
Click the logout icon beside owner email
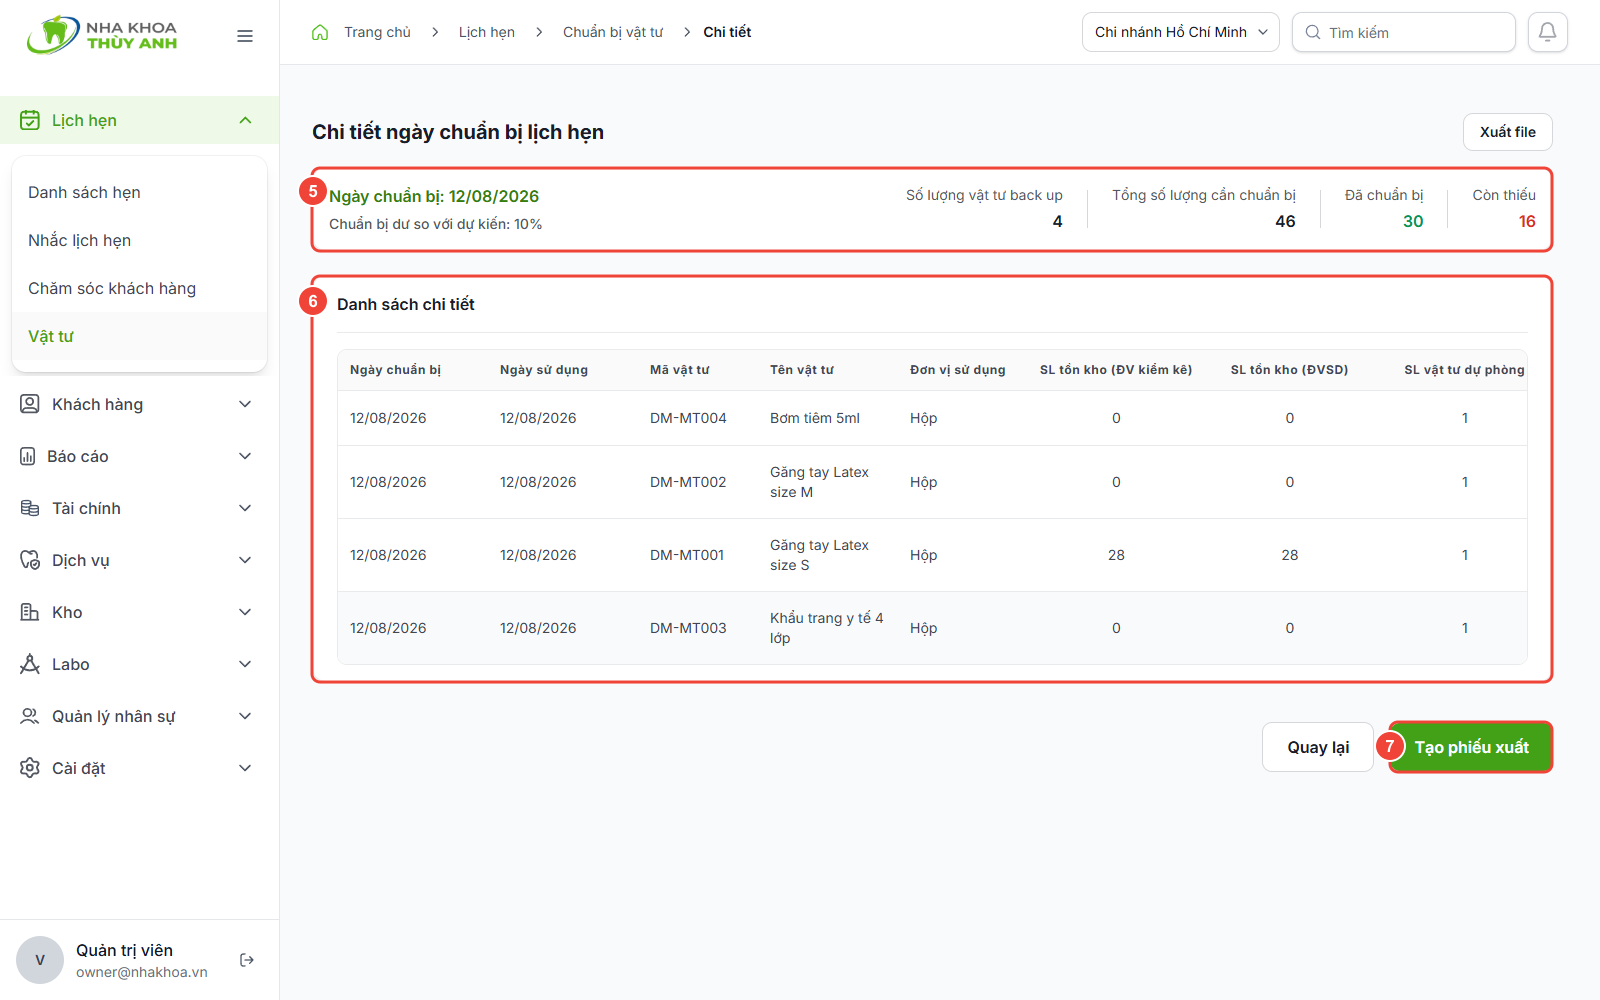(247, 960)
